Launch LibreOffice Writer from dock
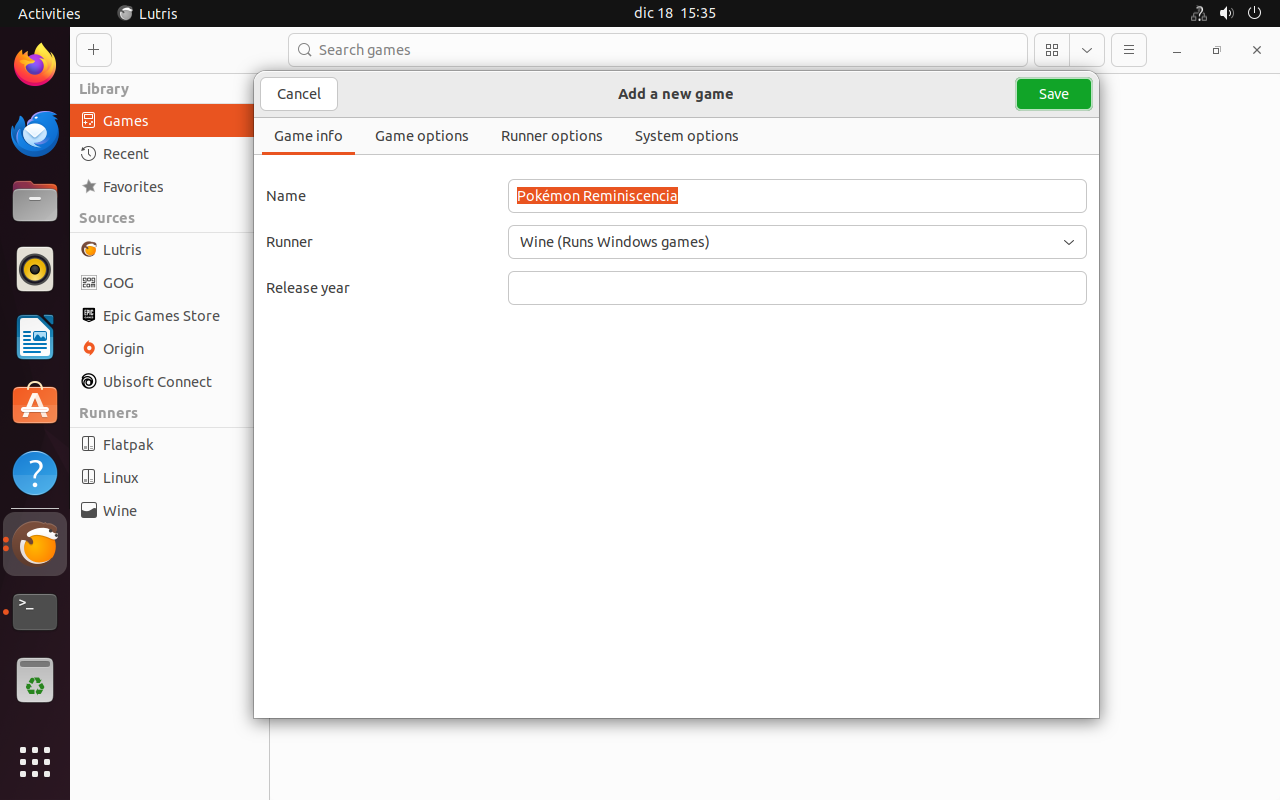This screenshot has height=800, width=1280. (x=35, y=337)
